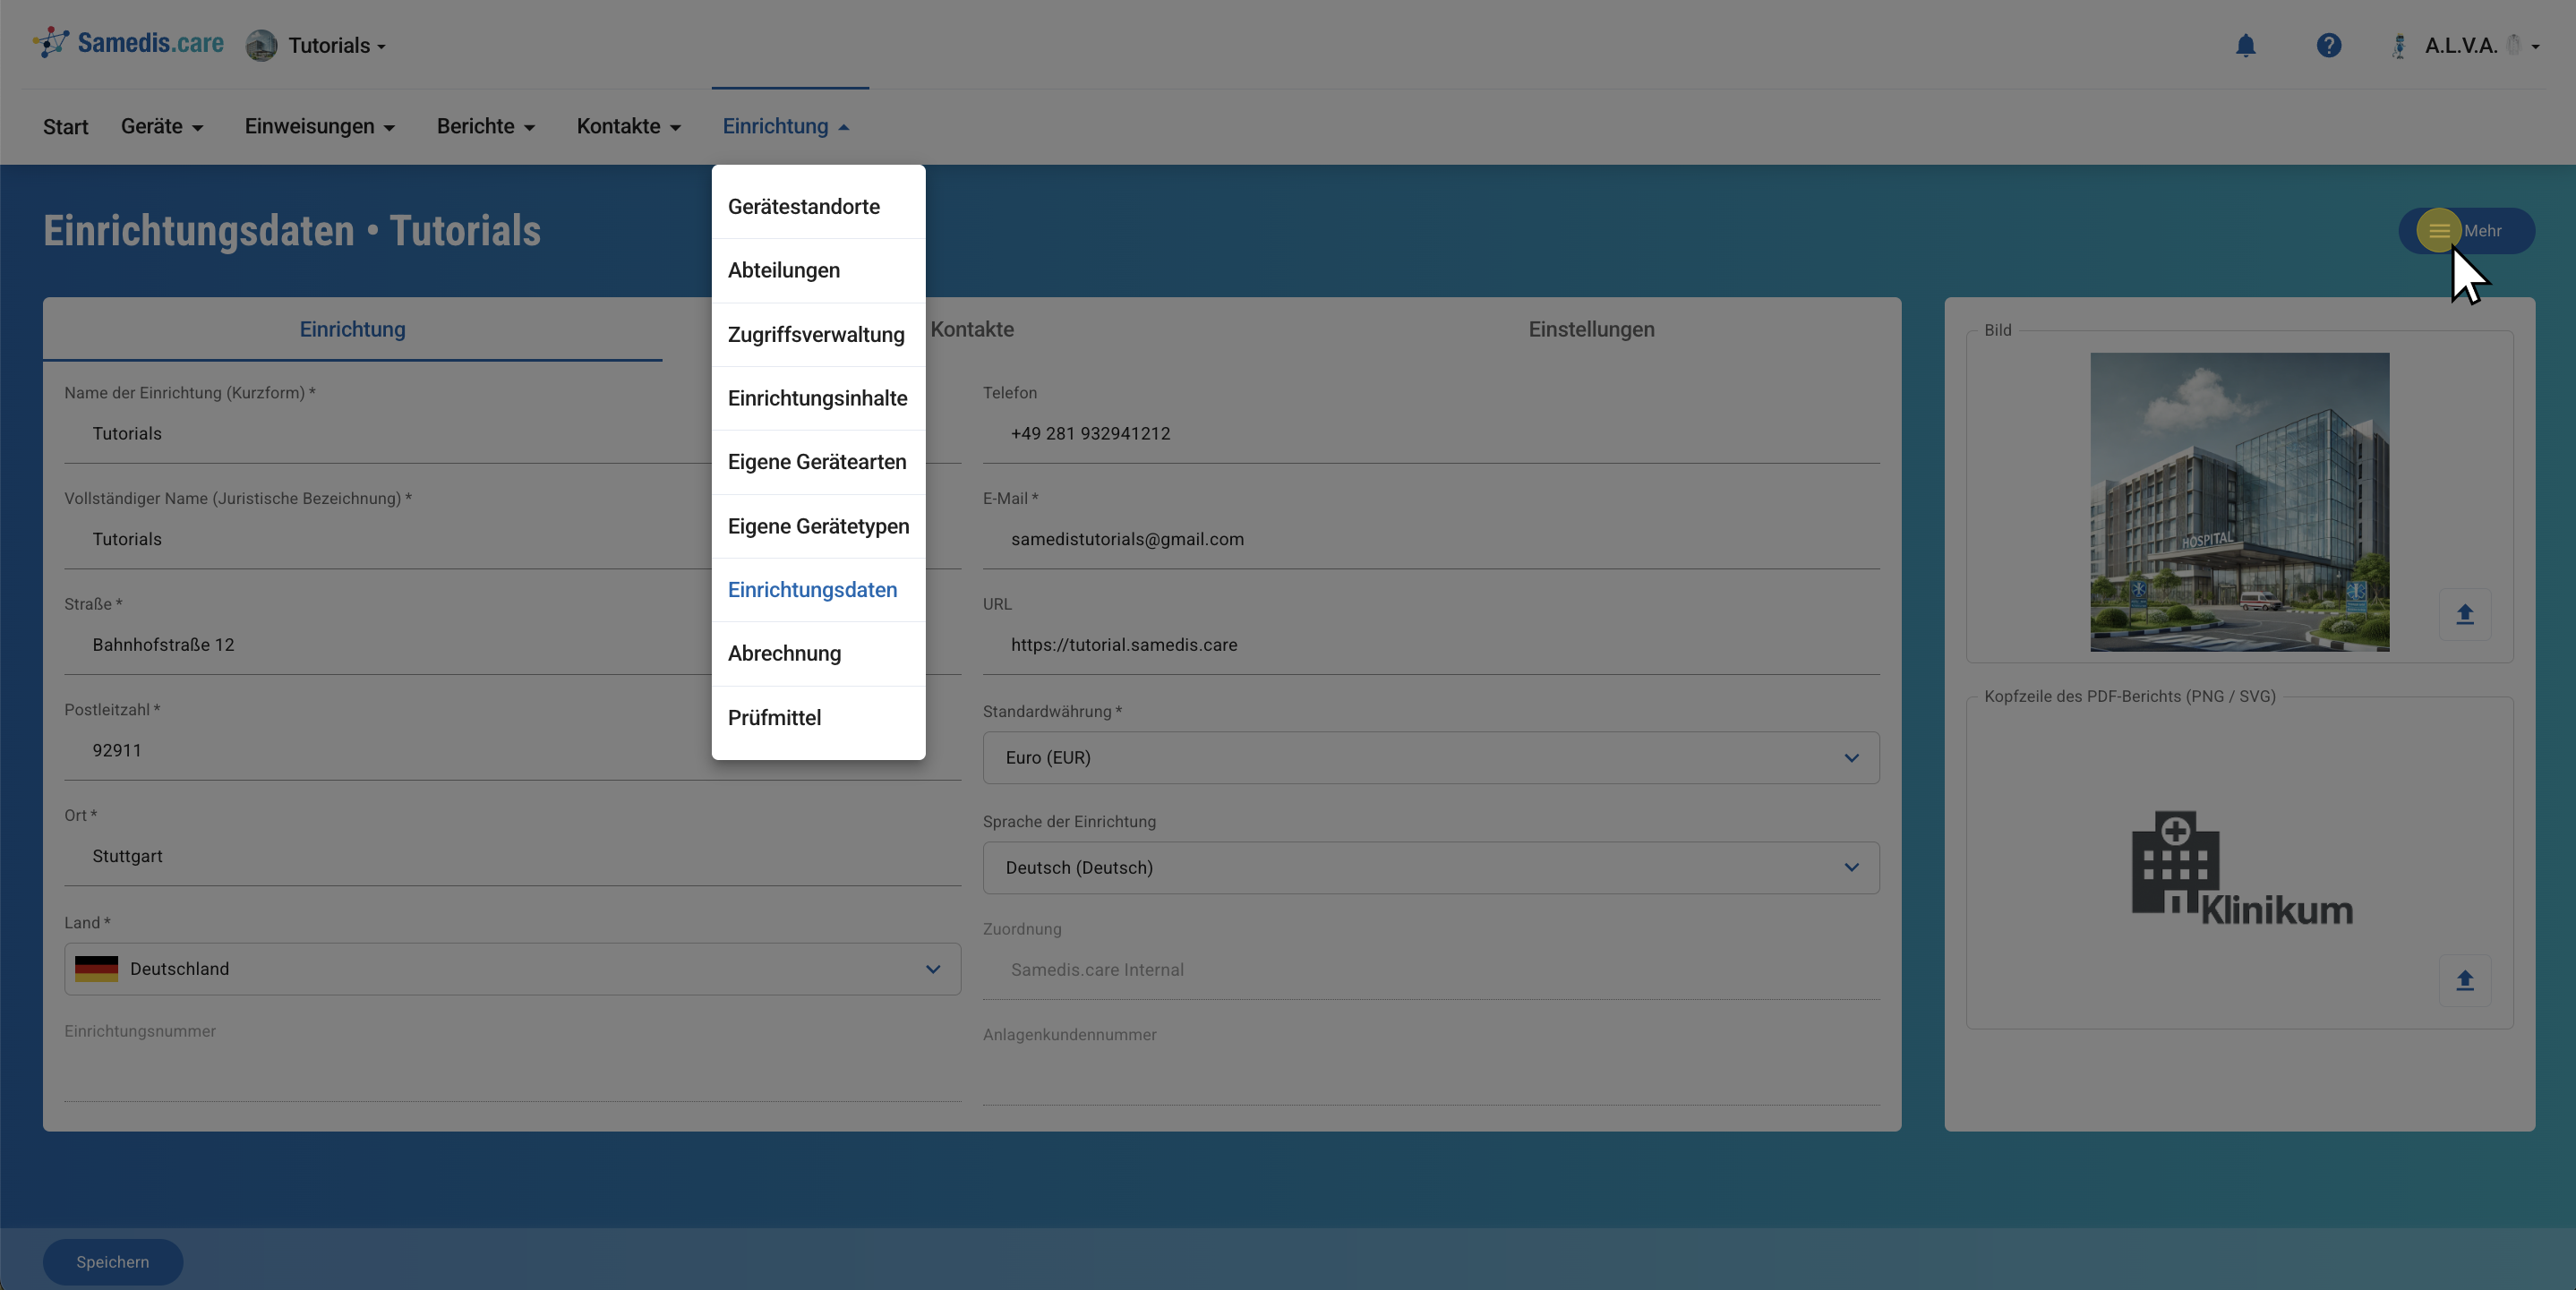
Task: Click the notification bell icon
Action: click(2245, 46)
